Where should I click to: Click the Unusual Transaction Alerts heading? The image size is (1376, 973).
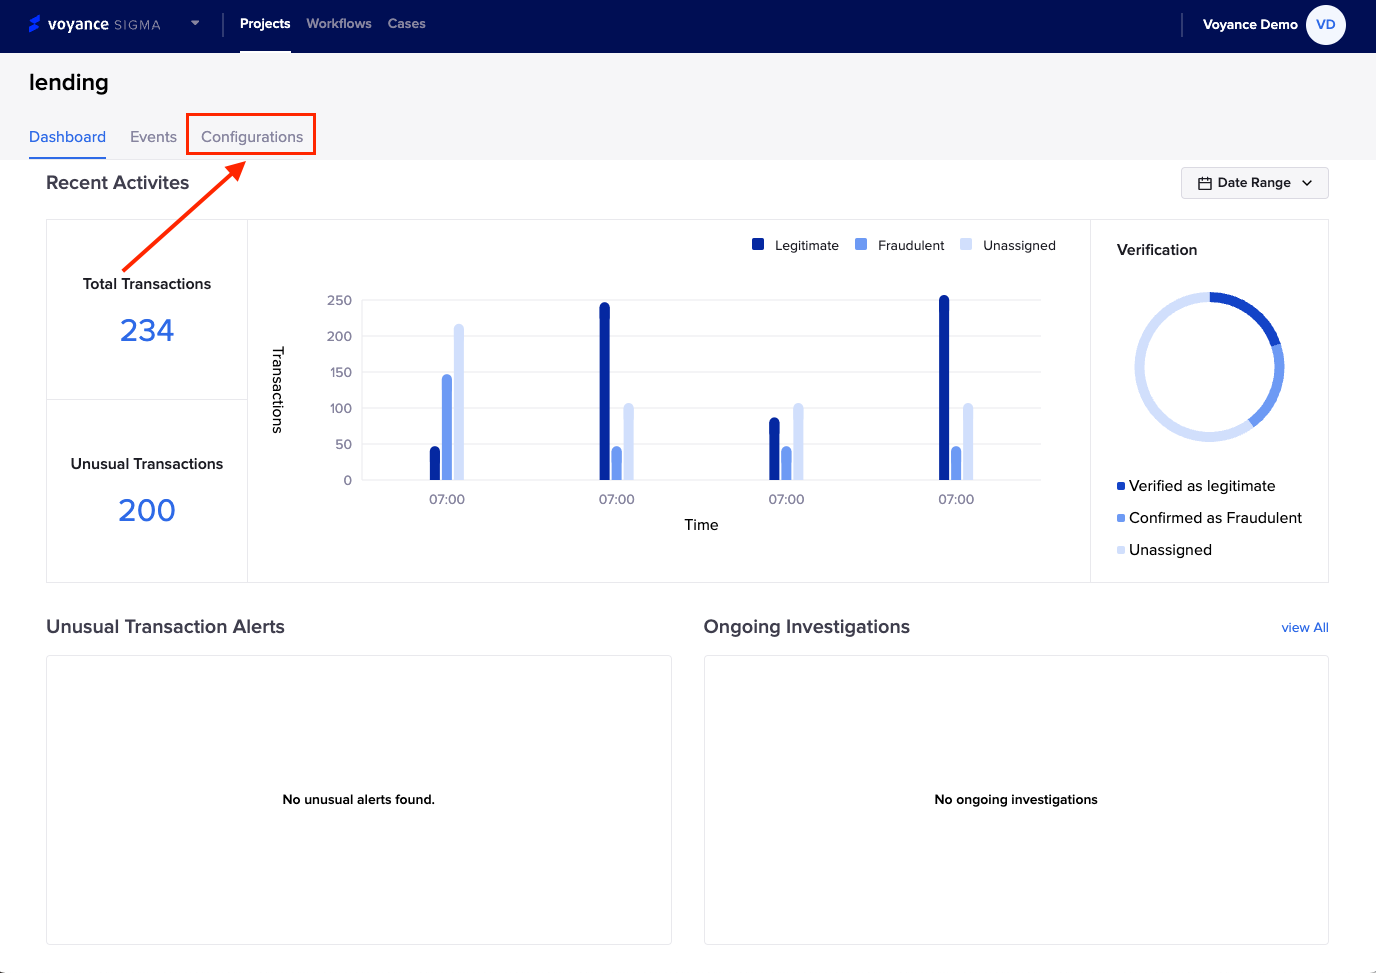coord(166,627)
